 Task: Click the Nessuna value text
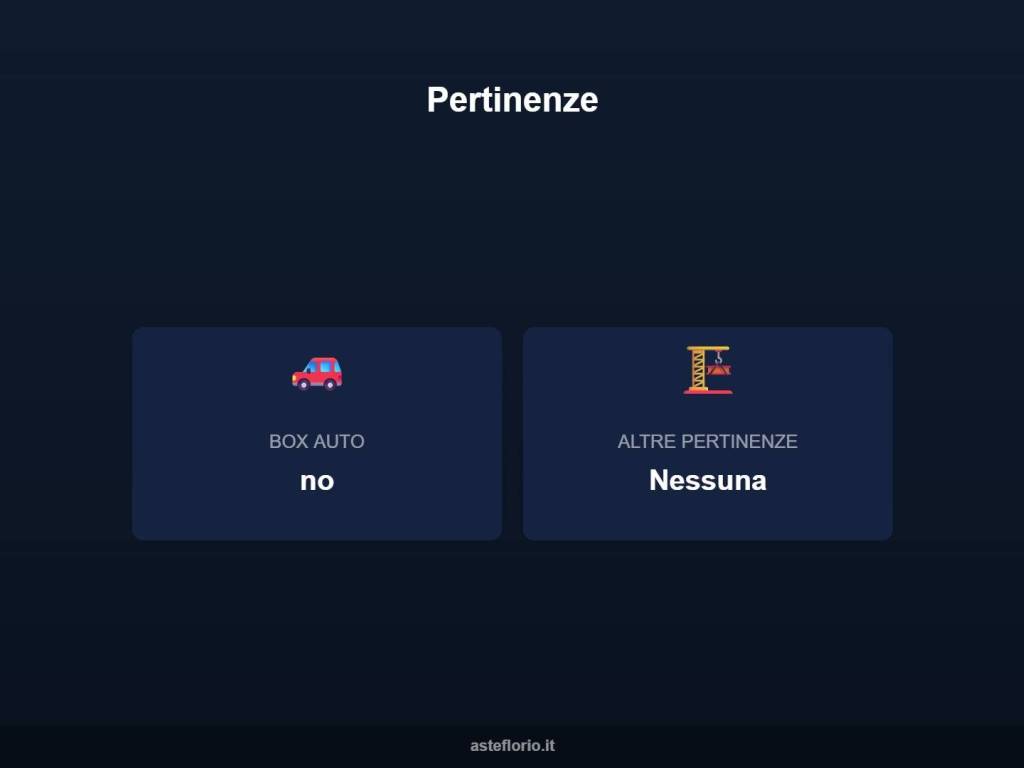[x=707, y=481]
